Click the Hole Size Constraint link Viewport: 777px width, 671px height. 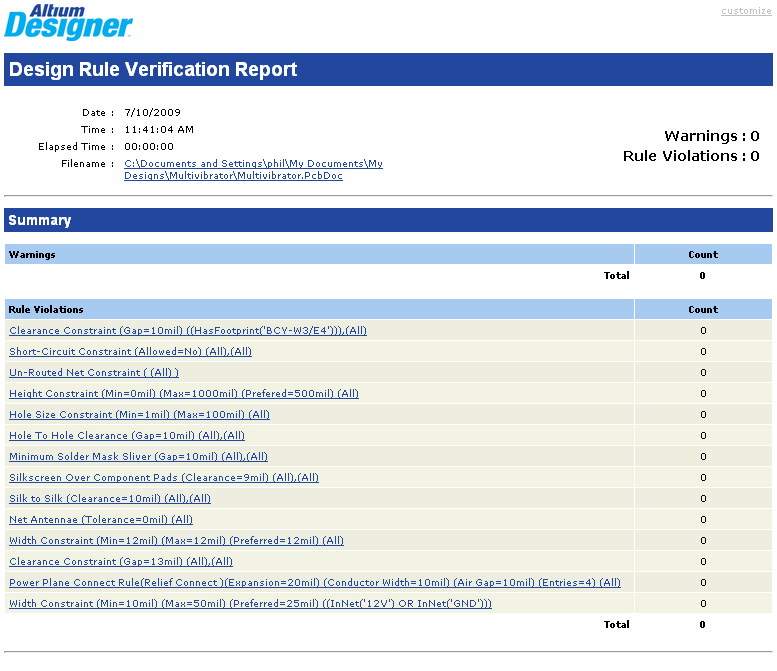point(139,414)
